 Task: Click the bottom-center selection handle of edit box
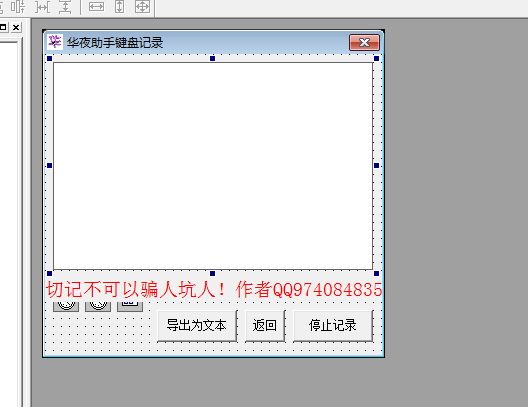click(212, 273)
